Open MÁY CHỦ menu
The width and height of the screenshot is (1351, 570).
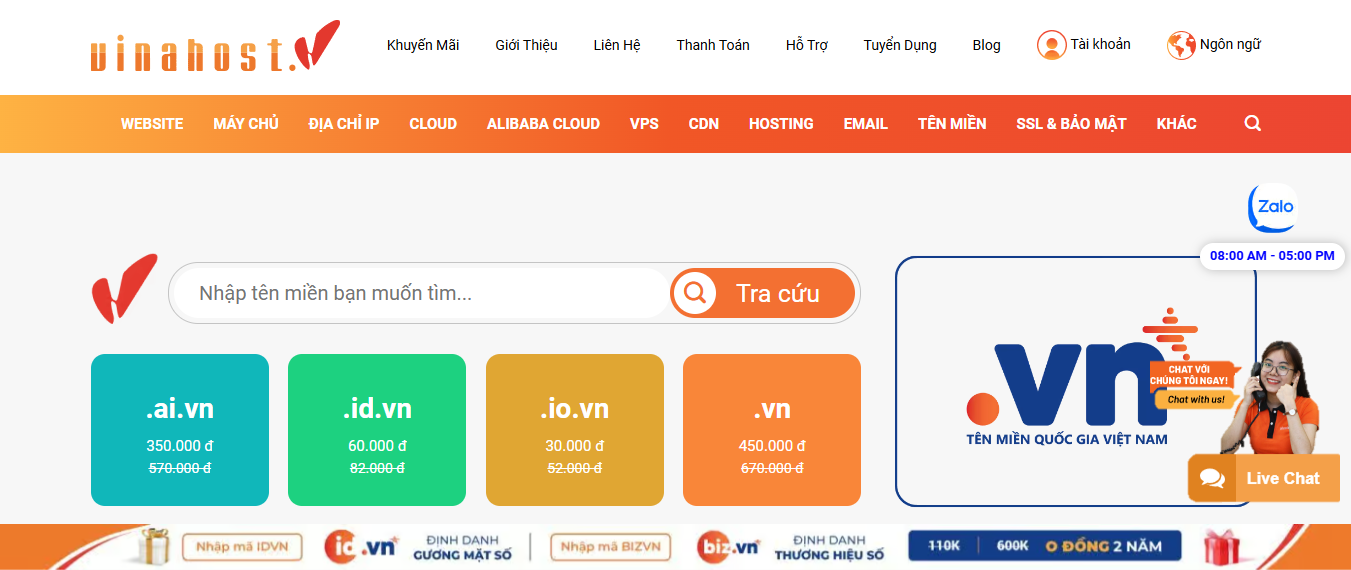click(x=246, y=124)
